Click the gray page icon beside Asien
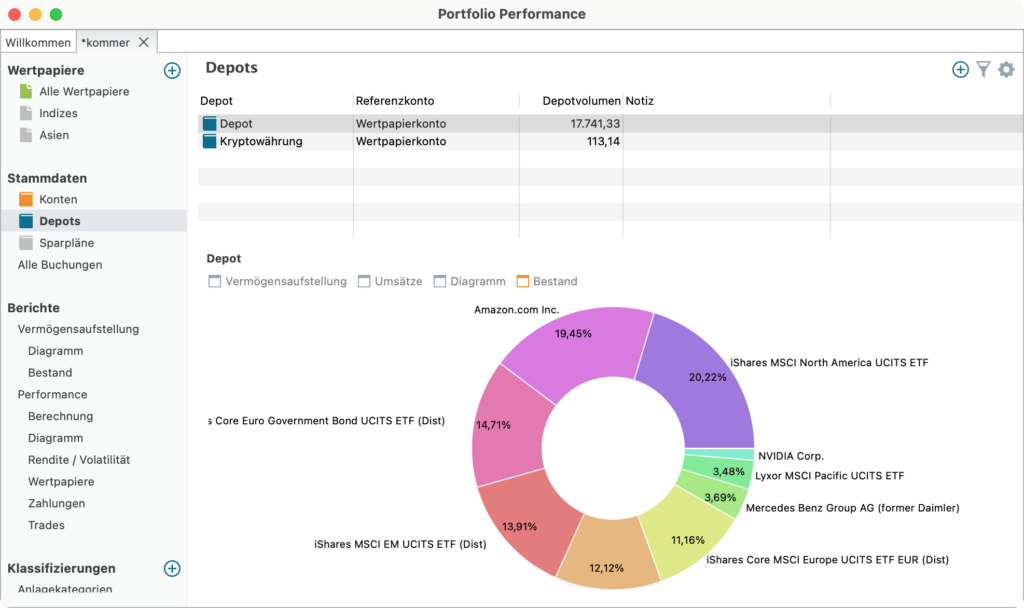The width and height of the screenshot is (1024, 608). [x=26, y=135]
